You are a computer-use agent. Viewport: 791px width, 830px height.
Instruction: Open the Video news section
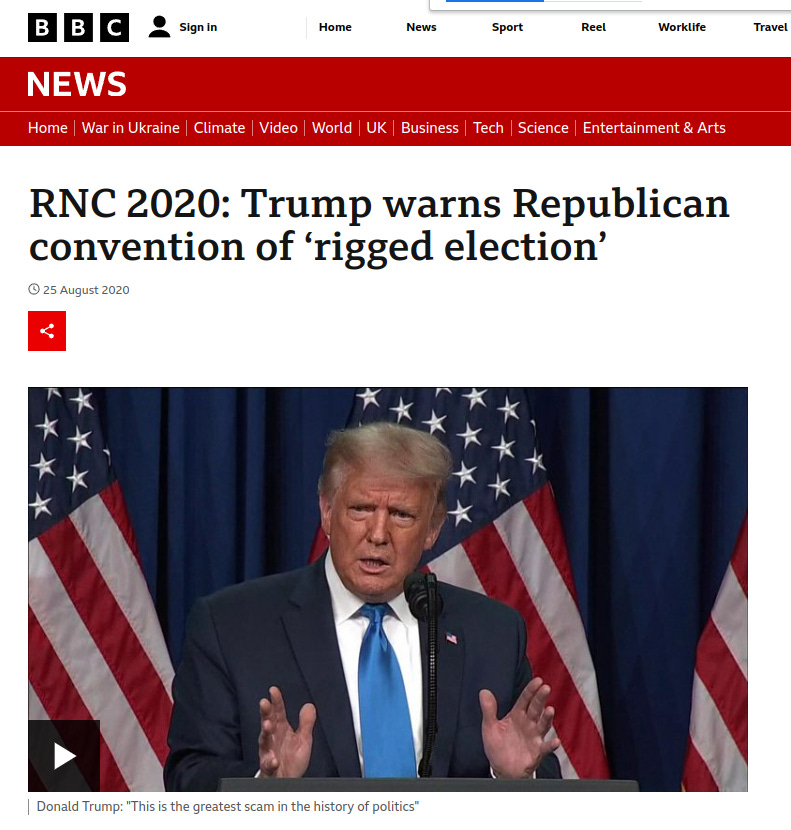pos(278,128)
